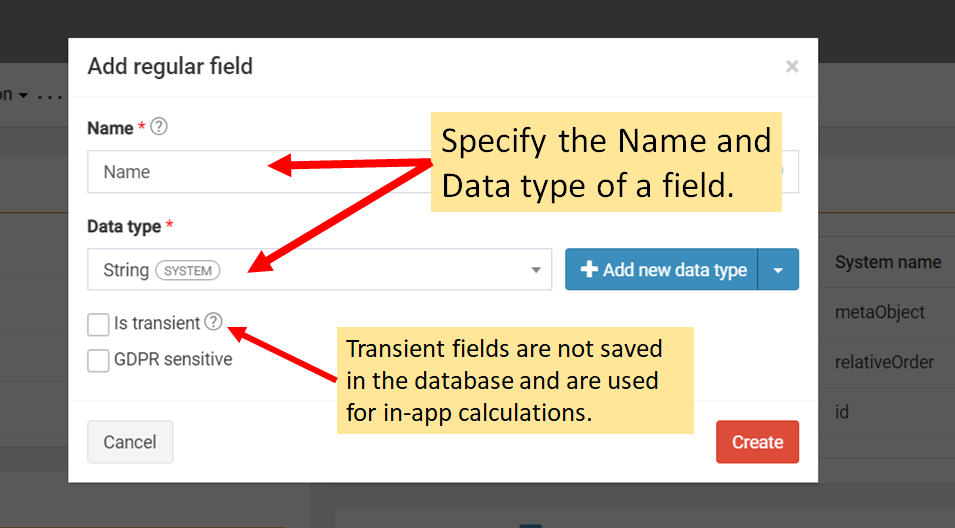Open the Data type dropdown showing String
This screenshot has width=955, height=528.
click(319, 270)
